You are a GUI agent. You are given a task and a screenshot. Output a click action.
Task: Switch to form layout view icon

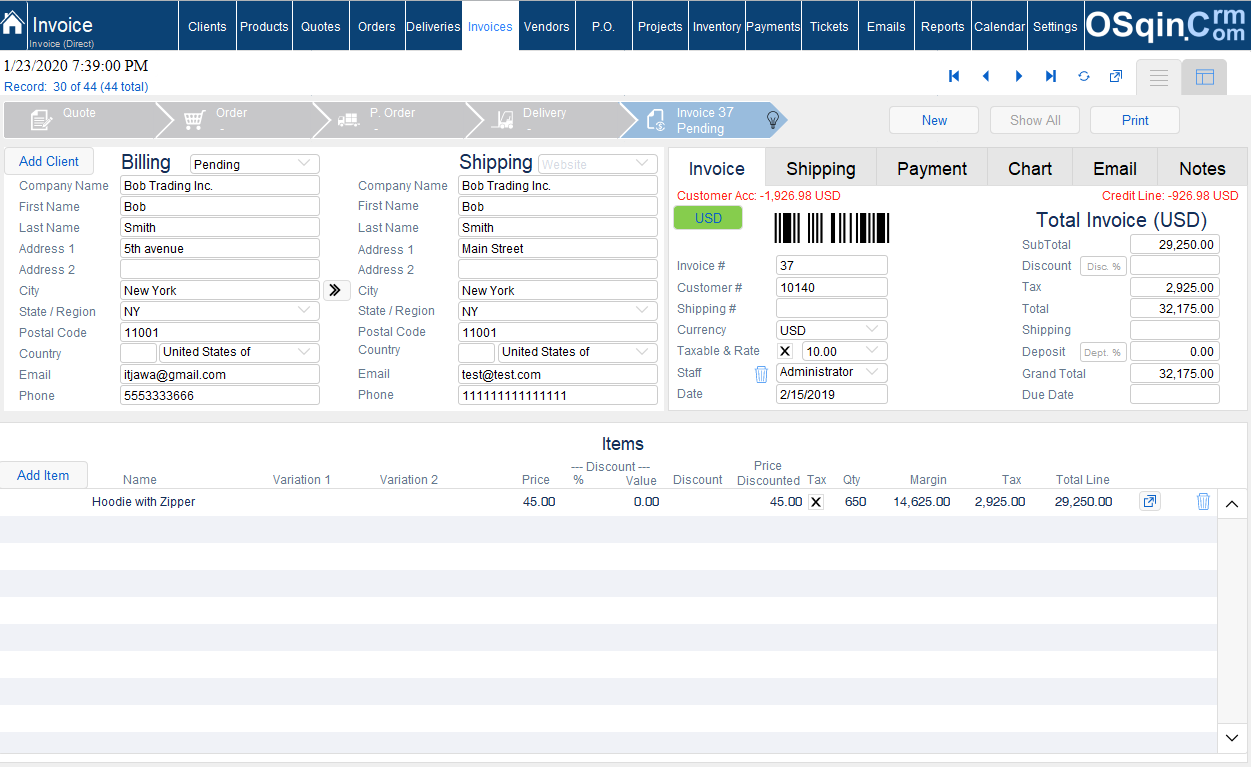coord(1205,77)
